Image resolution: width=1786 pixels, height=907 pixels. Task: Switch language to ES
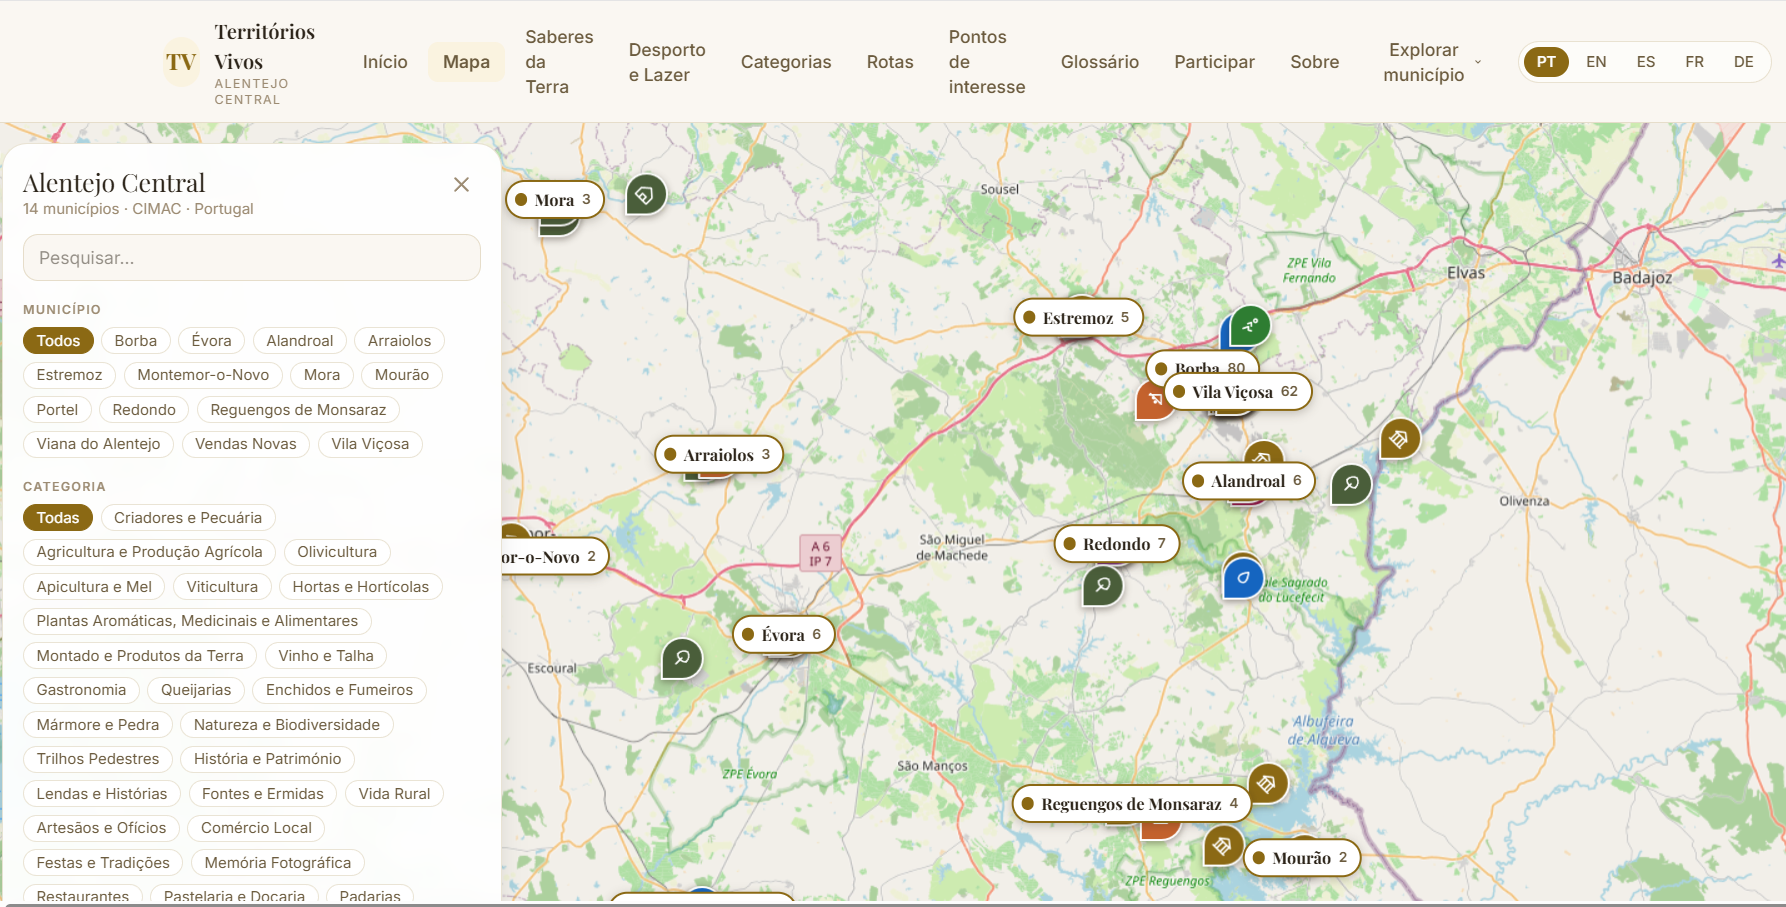pyautogui.click(x=1646, y=62)
